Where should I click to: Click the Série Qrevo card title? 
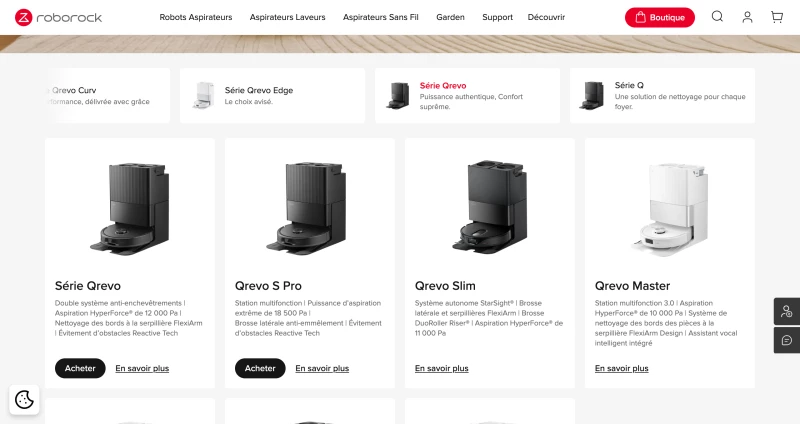point(88,286)
